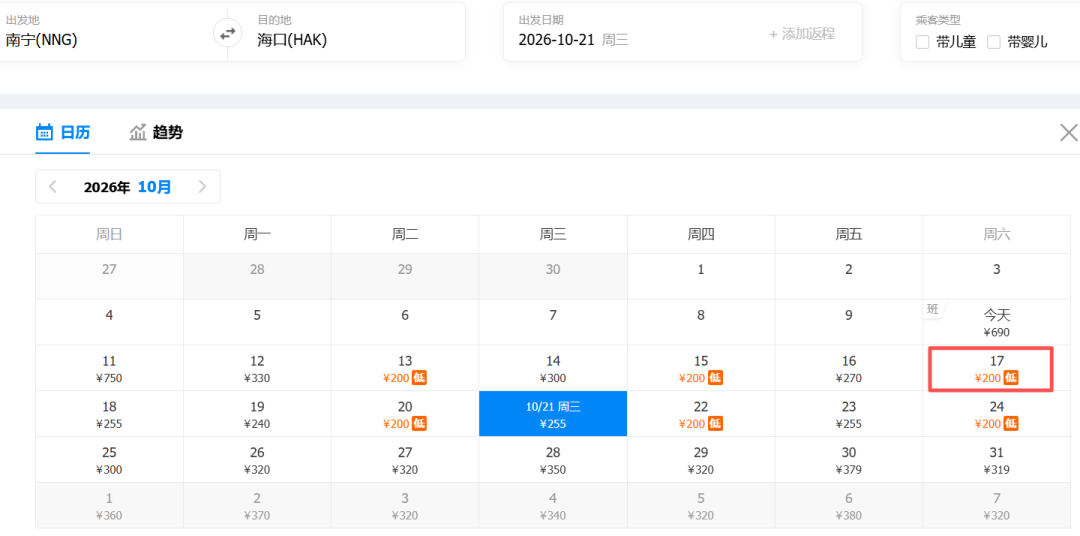Go to previous month arrow
This screenshot has width=1080, height=536.
(52, 187)
